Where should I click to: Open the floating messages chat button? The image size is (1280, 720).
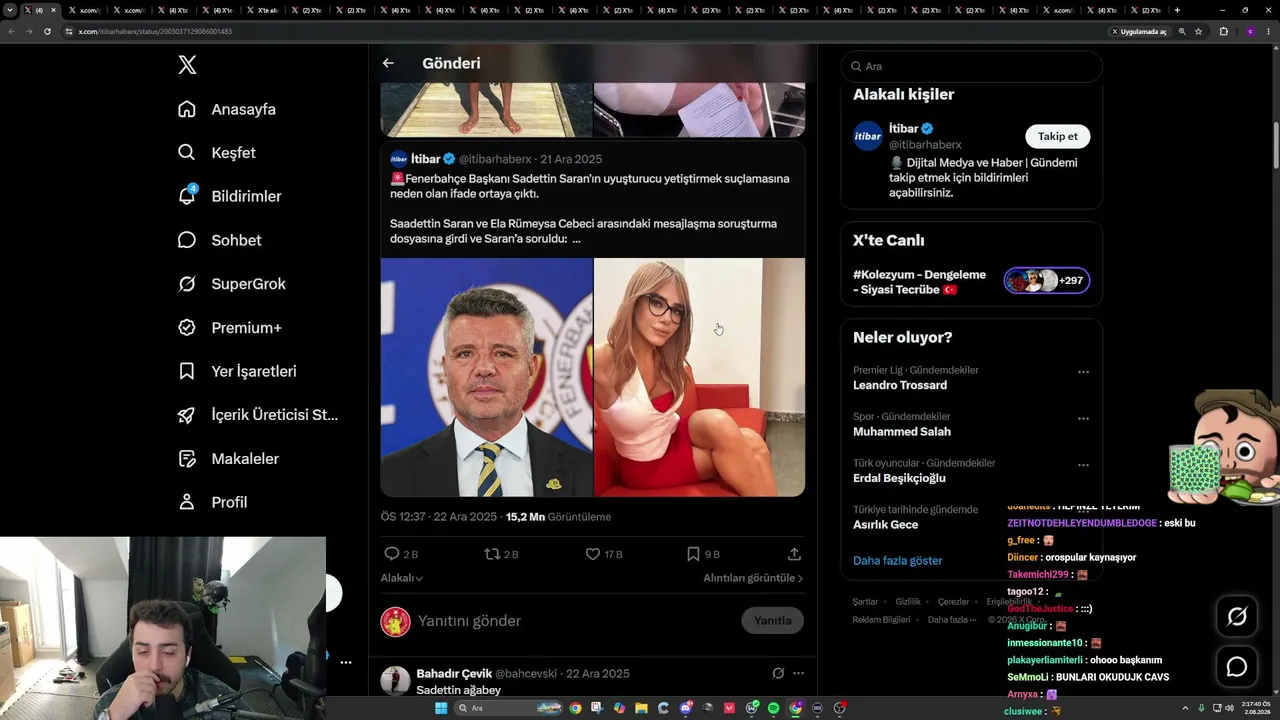coord(1237,667)
